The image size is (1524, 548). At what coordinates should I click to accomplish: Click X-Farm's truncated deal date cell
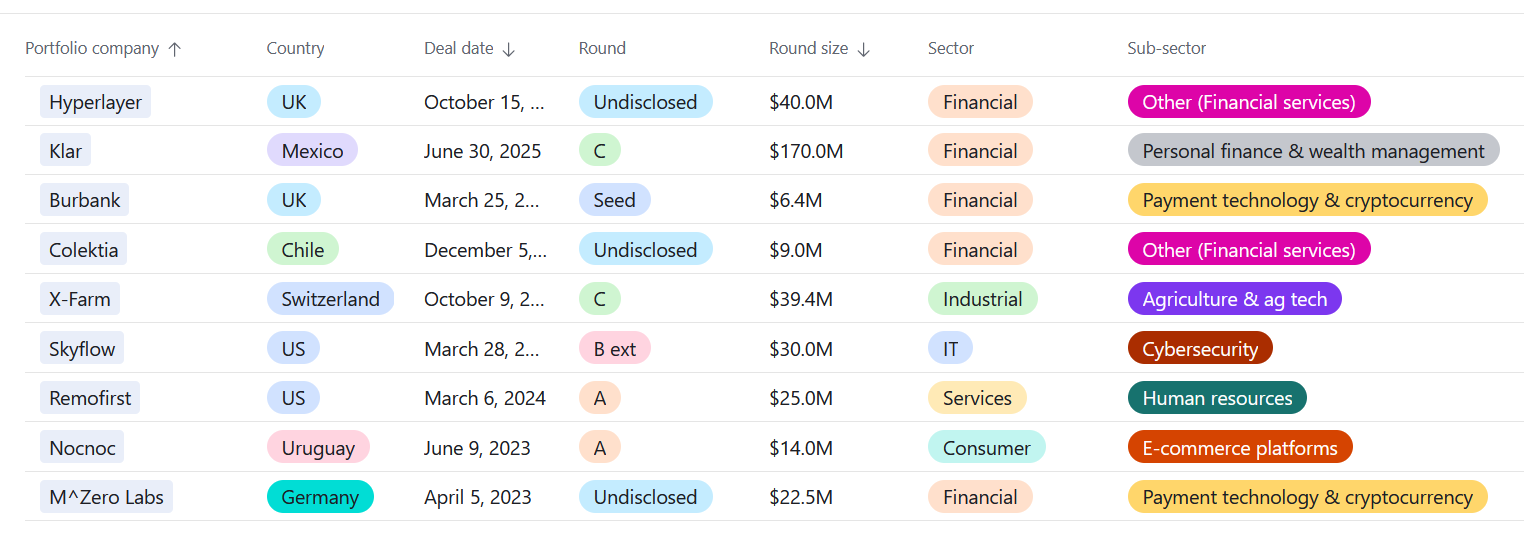point(485,299)
